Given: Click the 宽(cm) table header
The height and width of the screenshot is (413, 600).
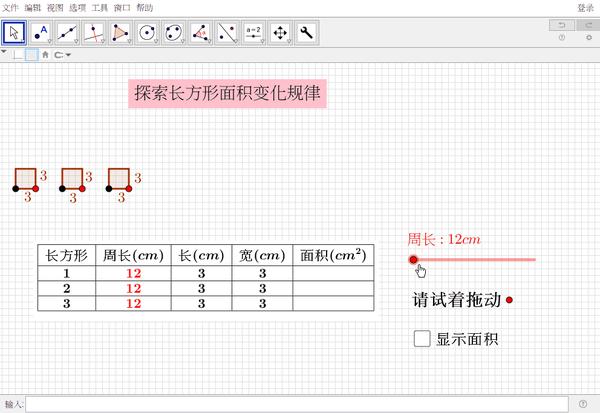Looking at the screenshot, I should tap(262, 255).
